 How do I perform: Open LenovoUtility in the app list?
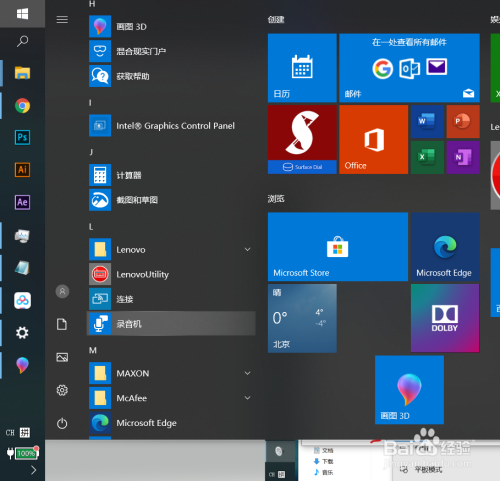point(171,274)
